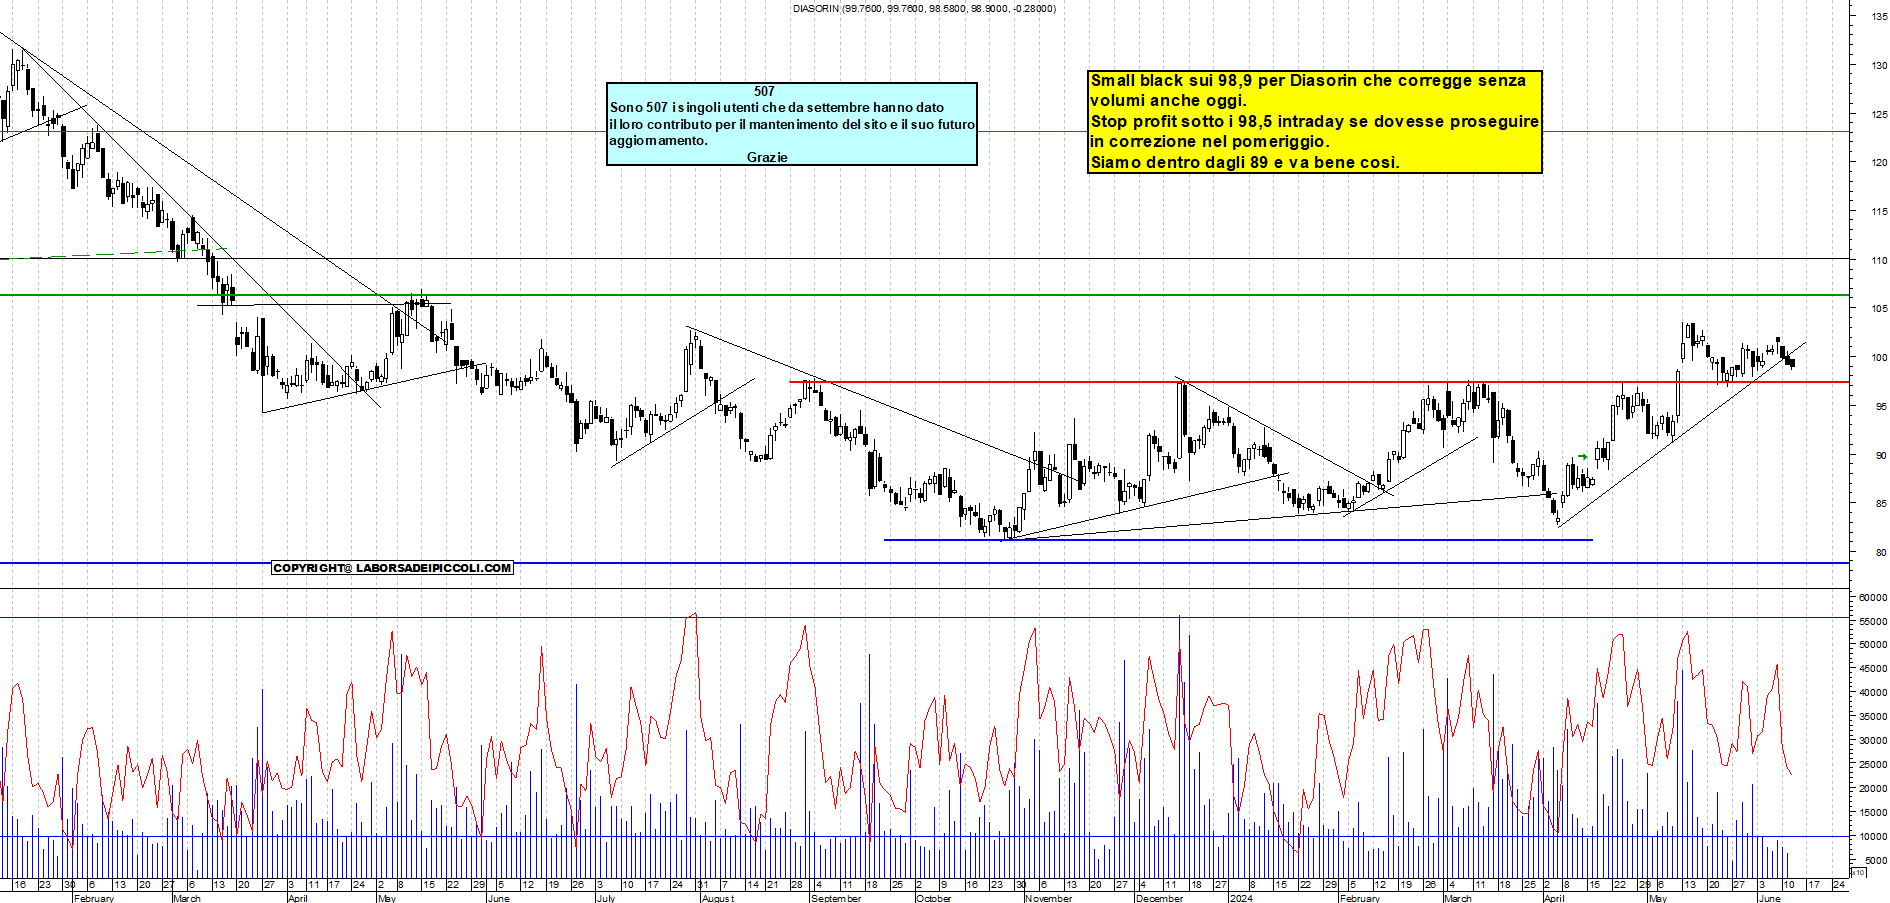Select the cyan '507' contributors note box
Viewport: 1890px width, 903px height.
click(x=792, y=124)
